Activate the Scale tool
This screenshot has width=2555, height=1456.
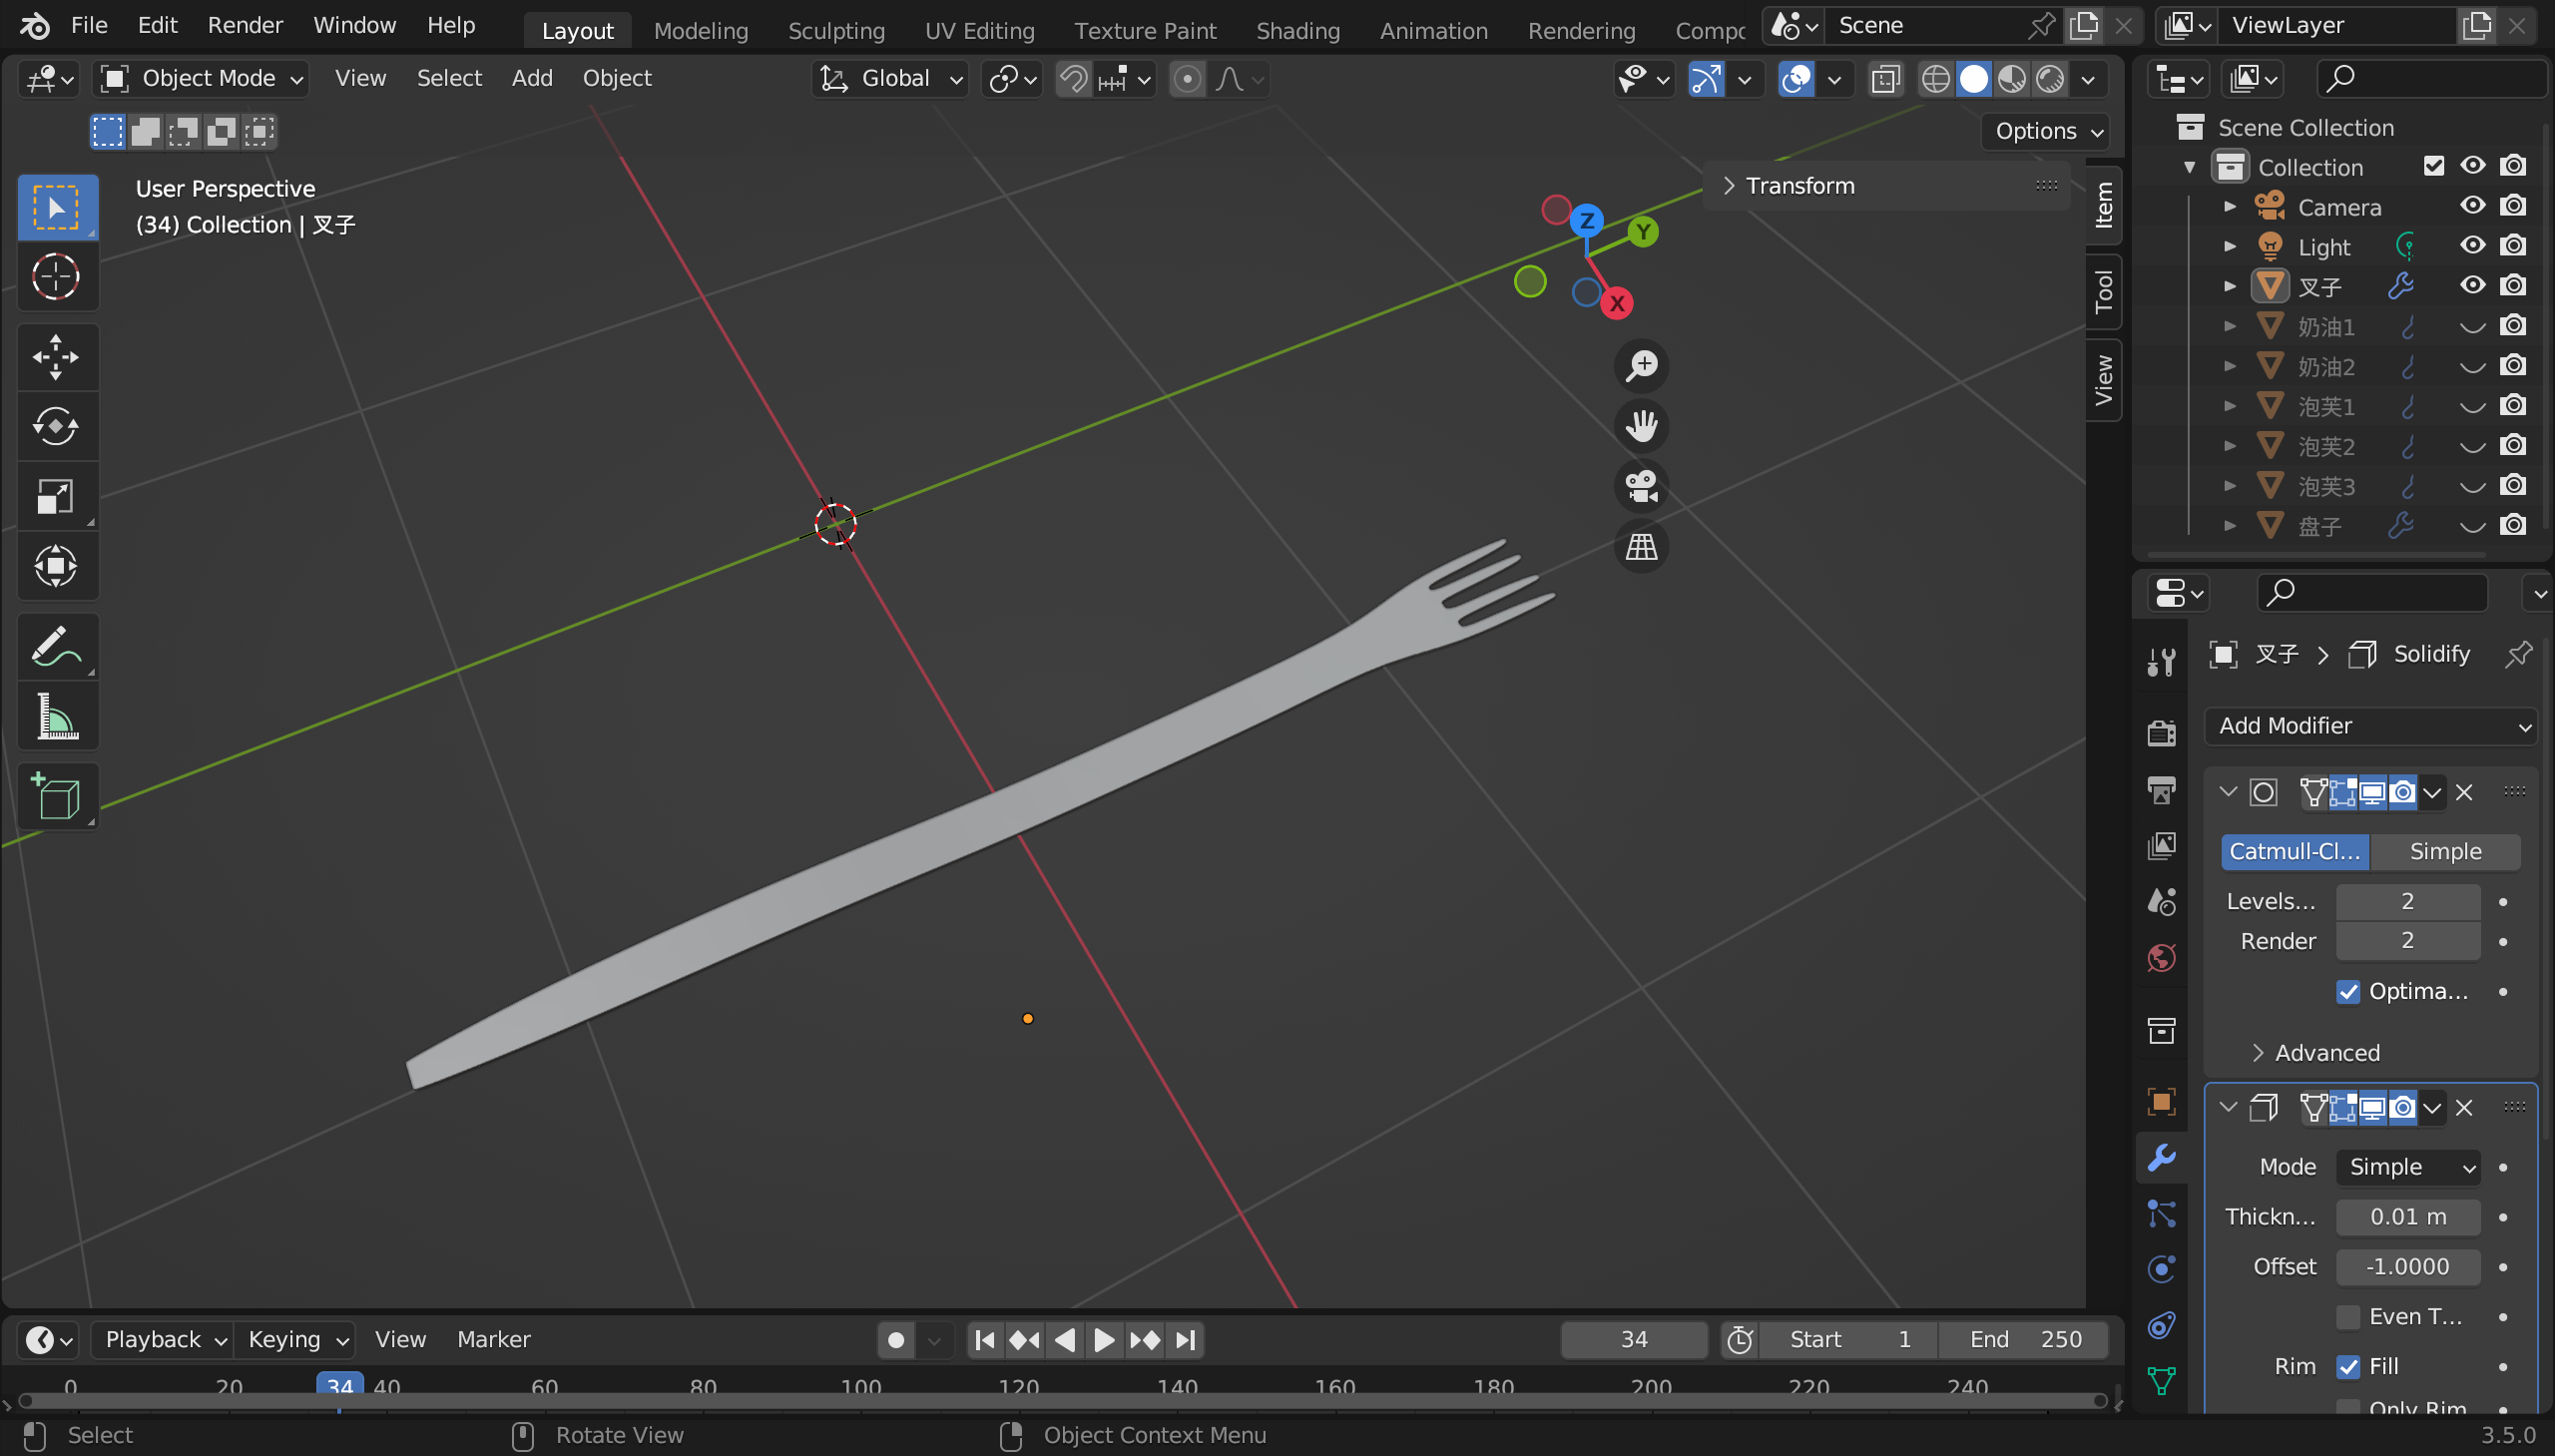tap(56, 497)
